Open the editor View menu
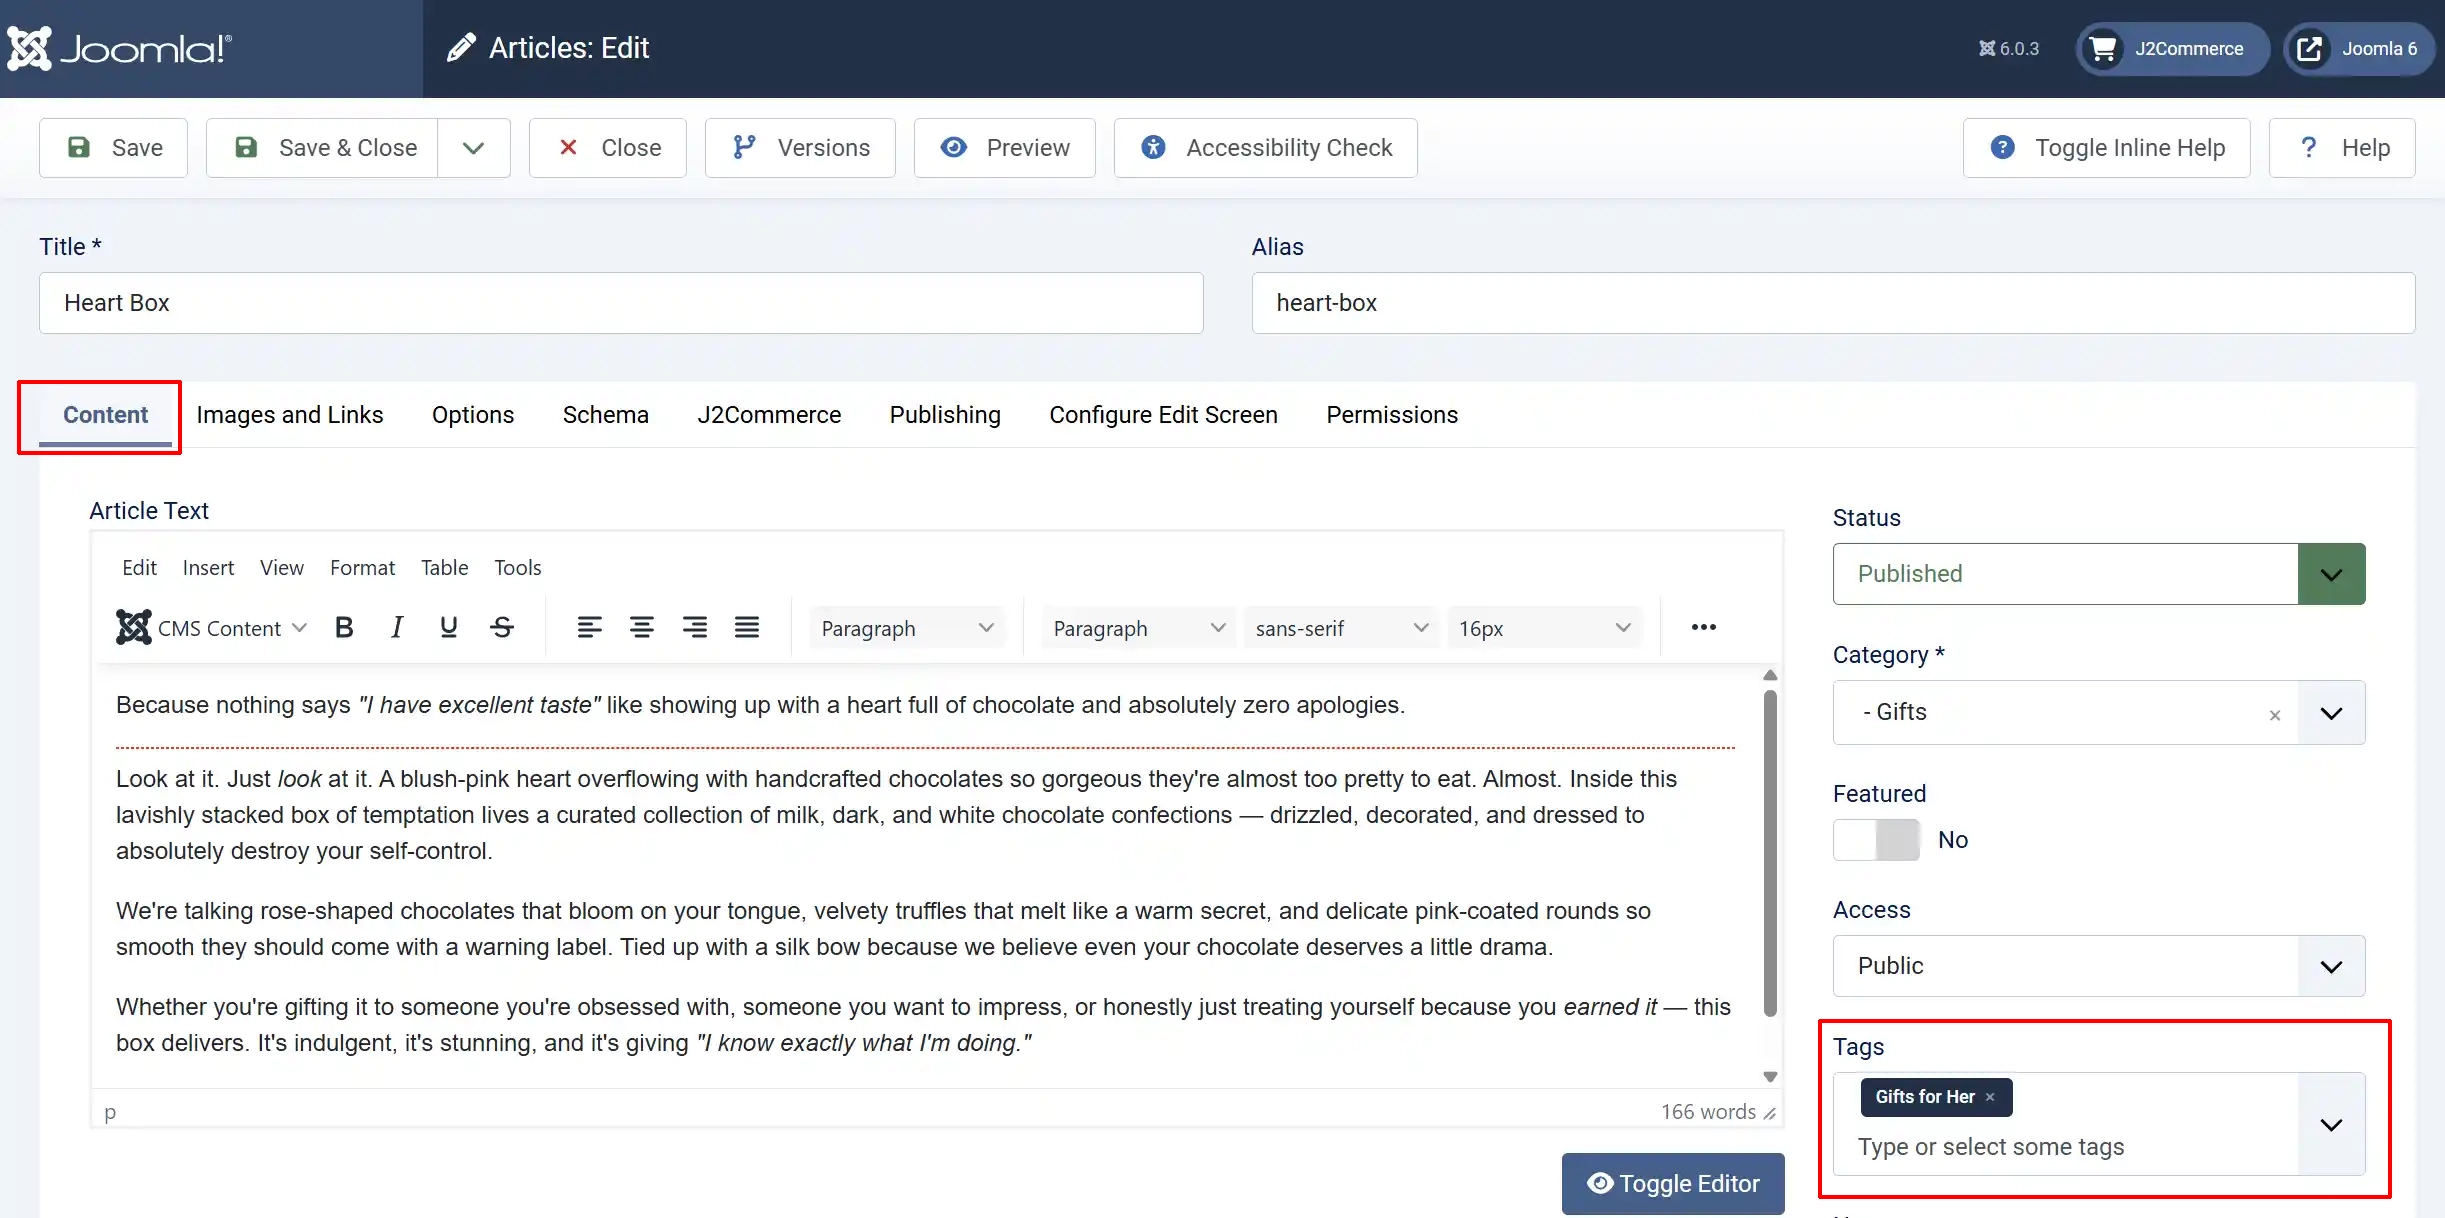 (282, 568)
